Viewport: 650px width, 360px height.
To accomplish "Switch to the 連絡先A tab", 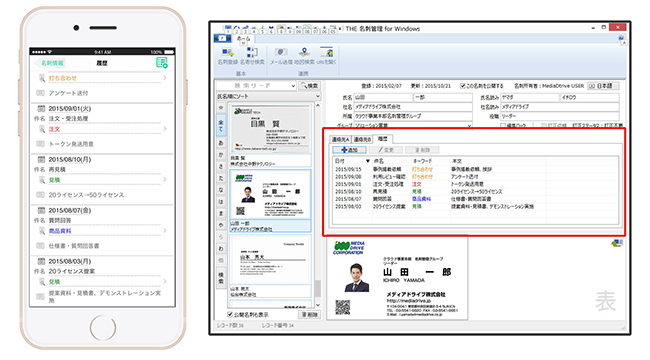I will [x=340, y=139].
